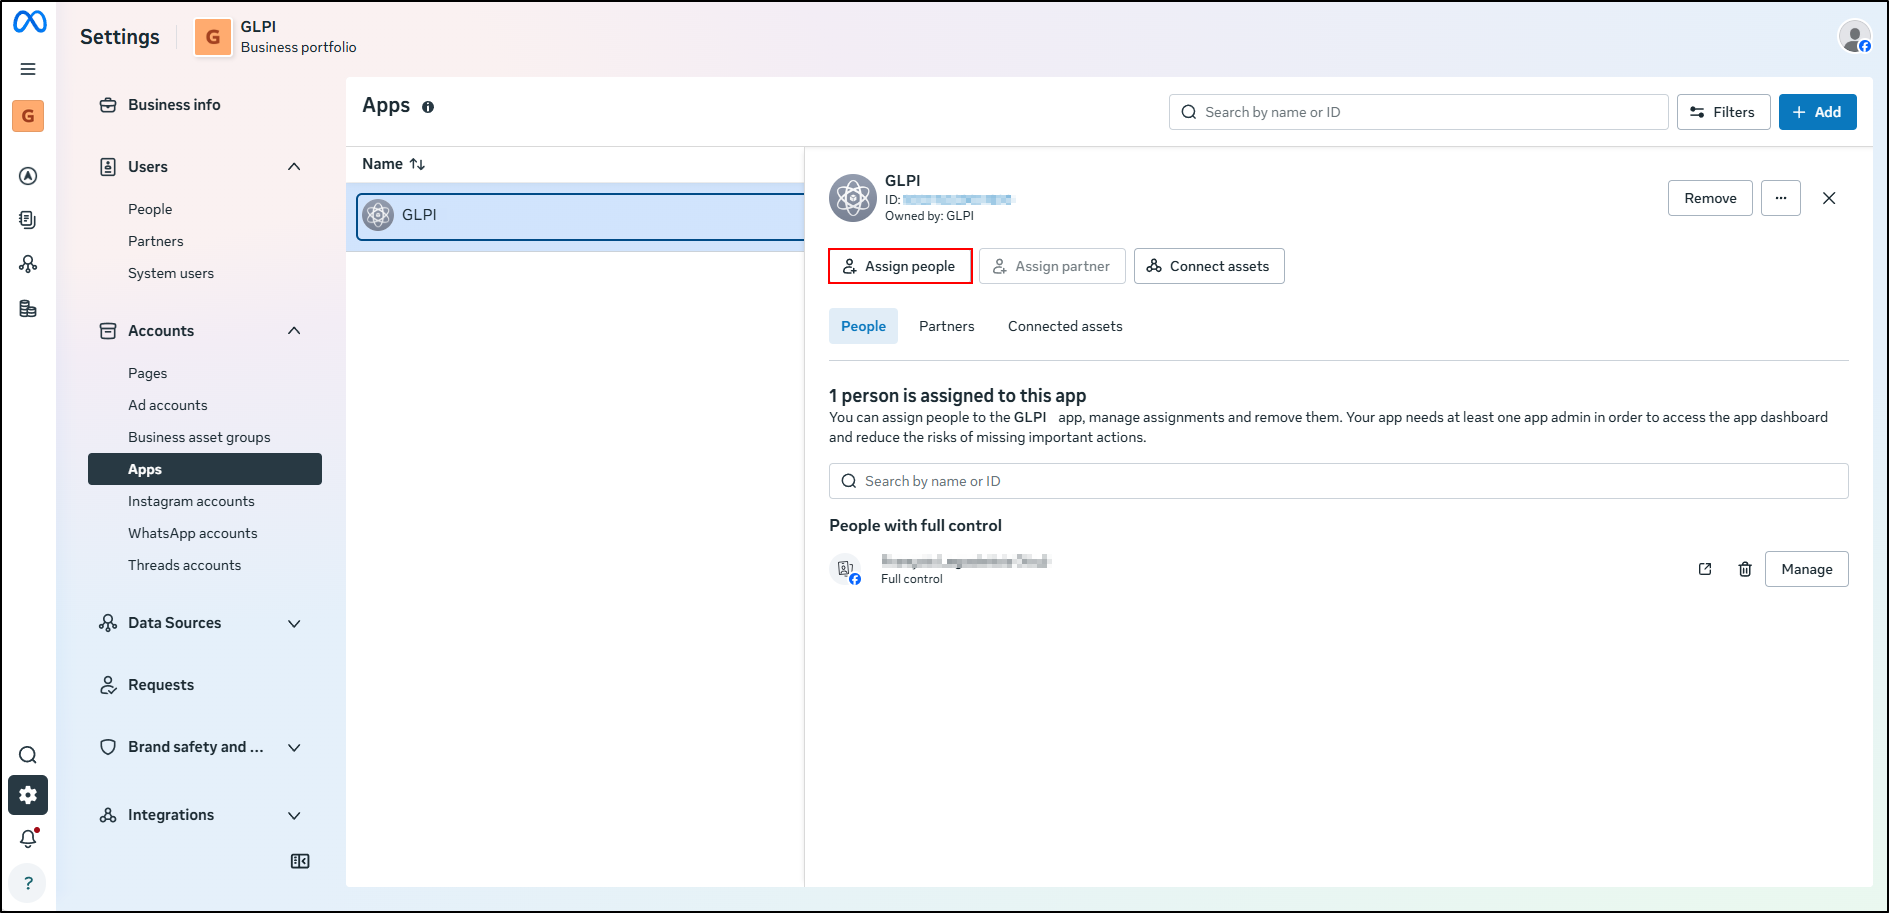Open more options ellipsis menu
Image resolution: width=1889 pixels, height=913 pixels.
pyautogui.click(x=1780, y=198)
